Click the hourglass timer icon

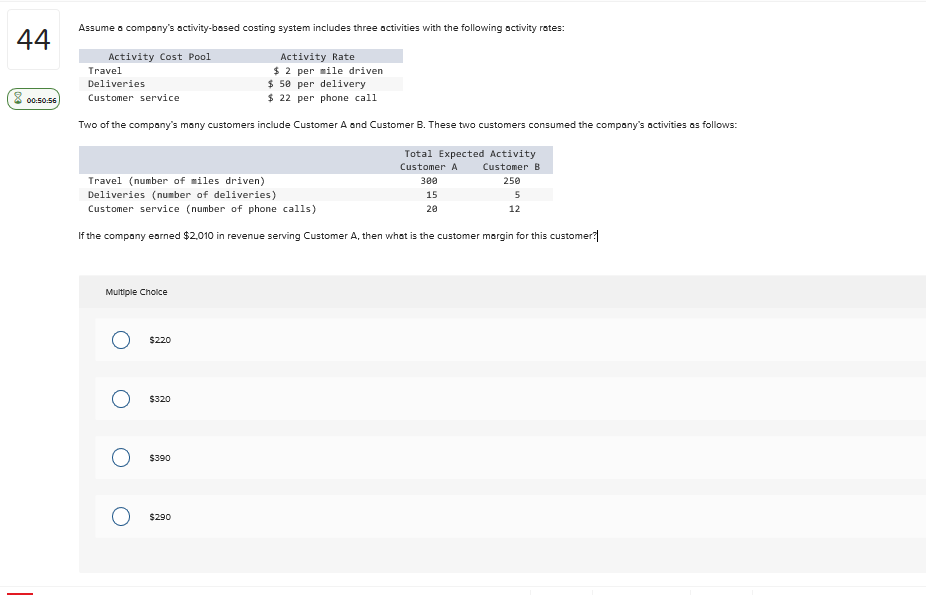(x=19, y=99)
